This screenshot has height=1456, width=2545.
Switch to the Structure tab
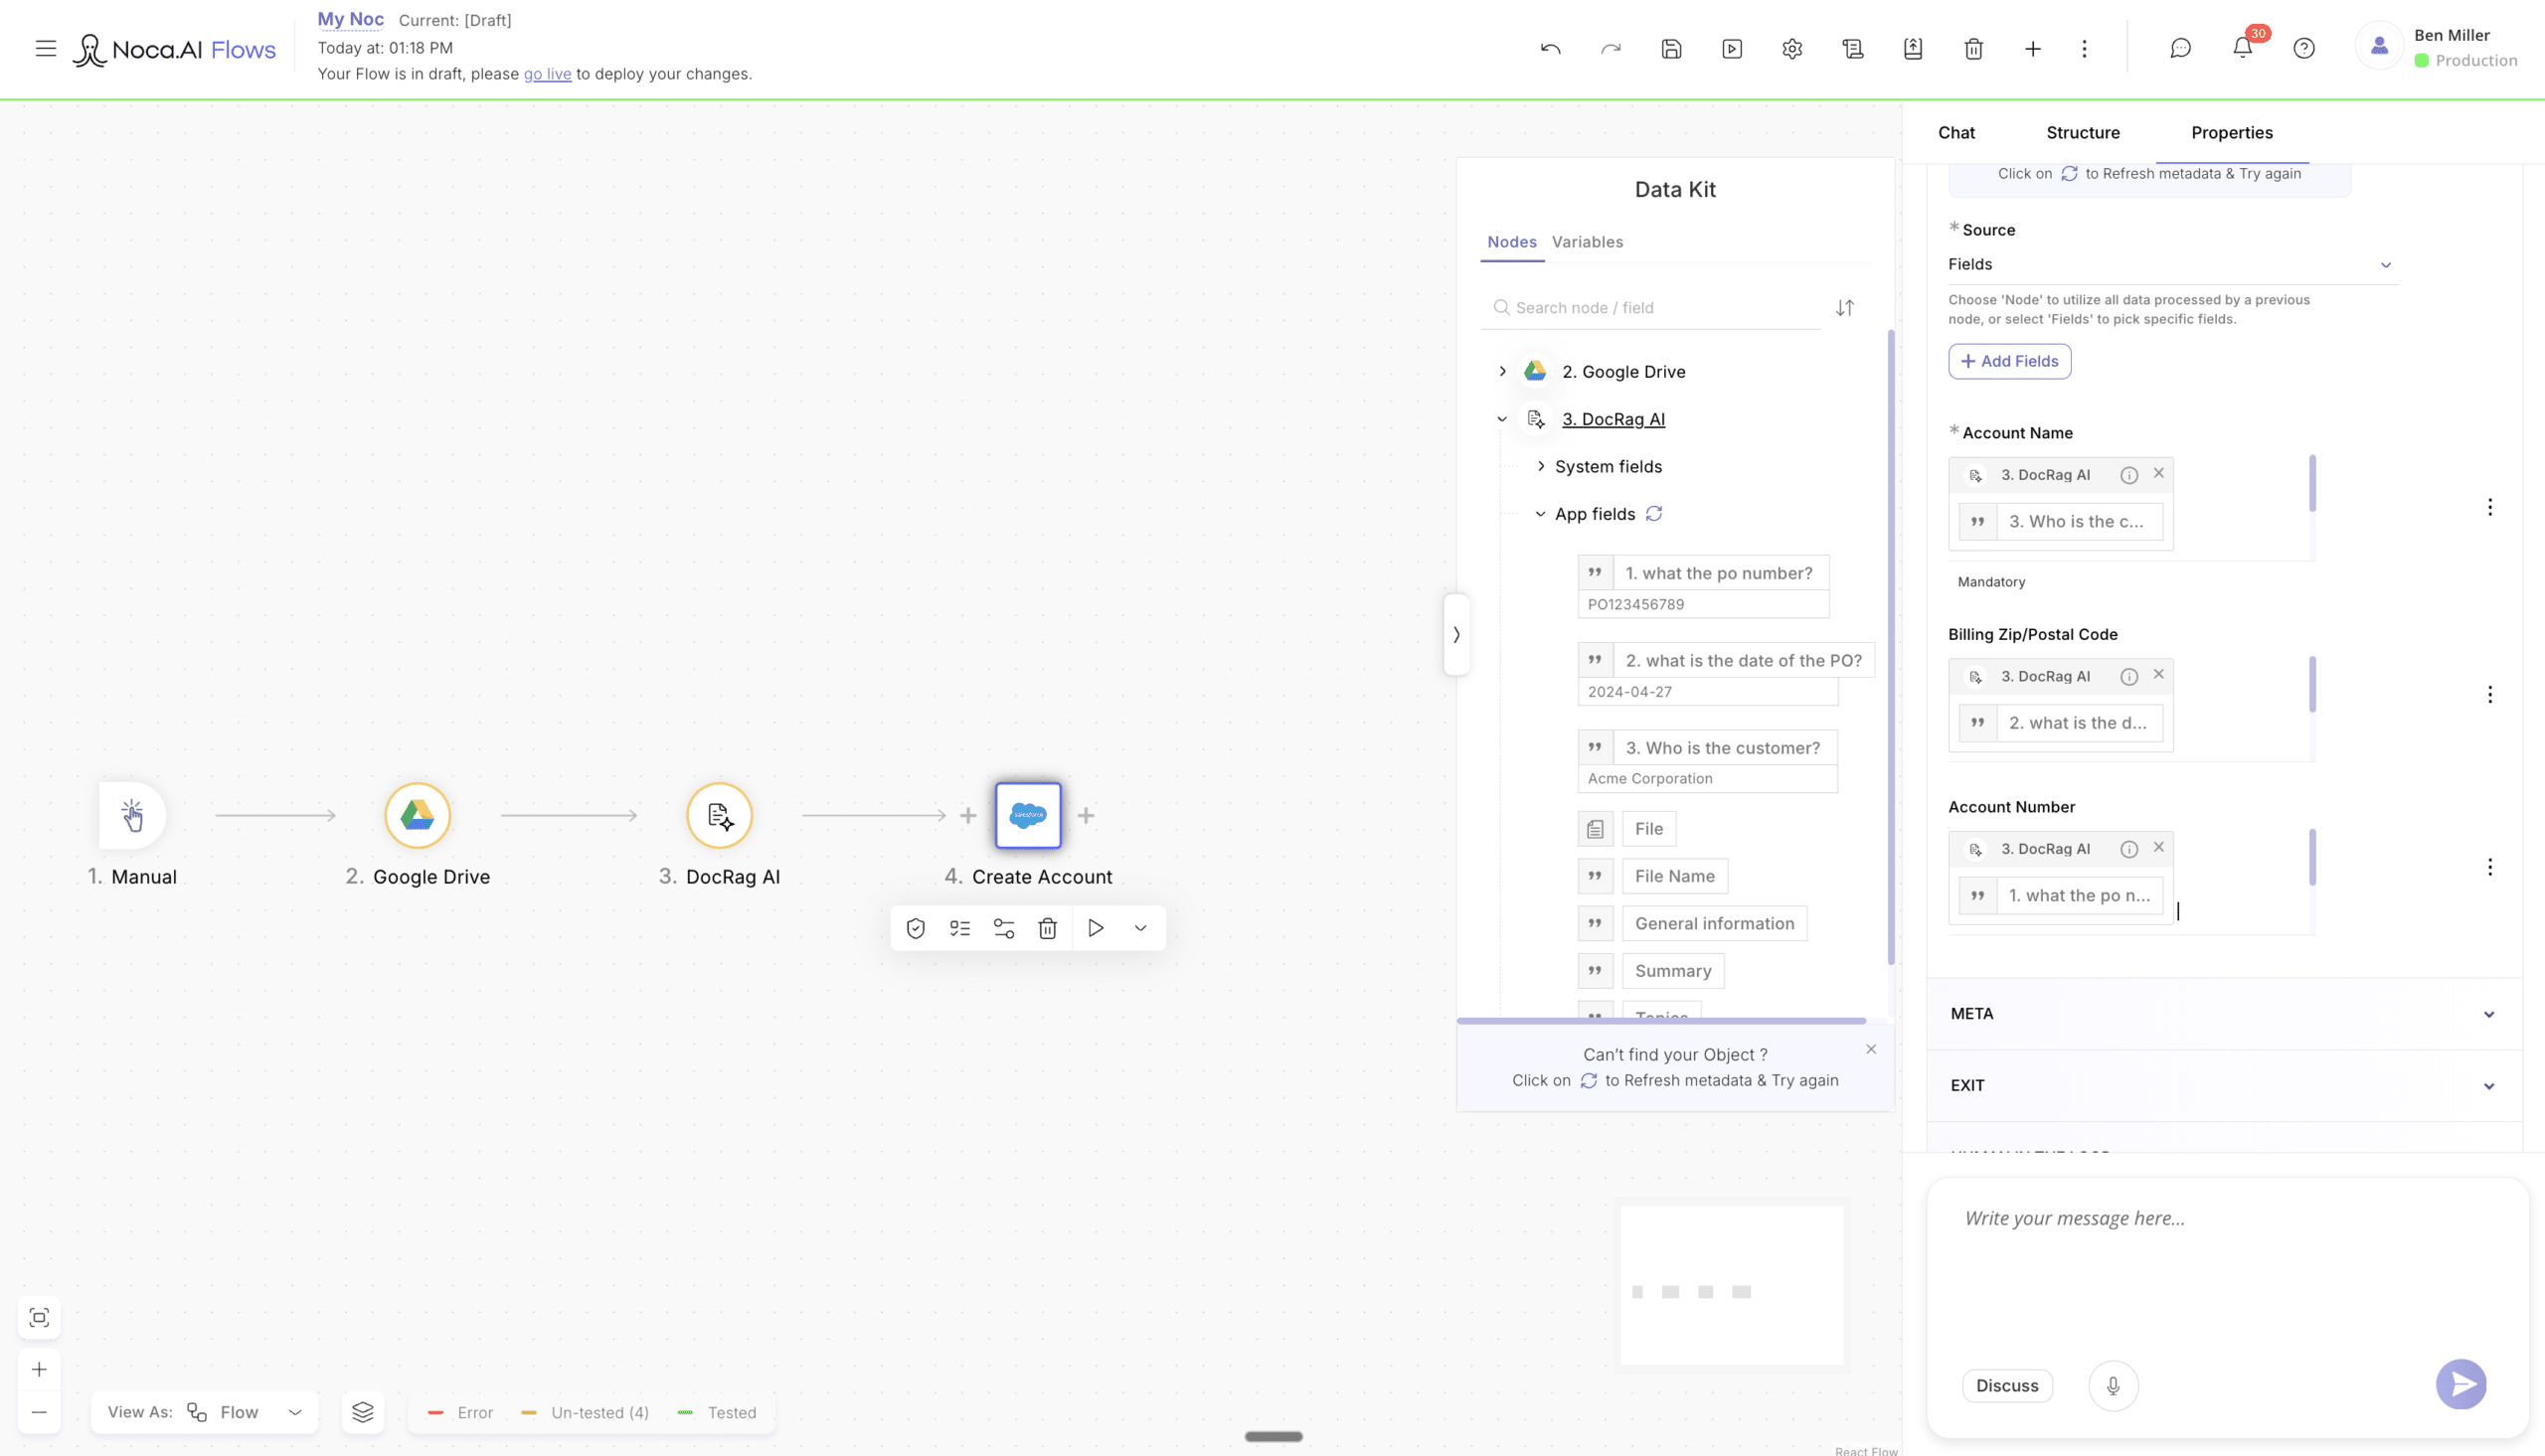pos(2083,133)
